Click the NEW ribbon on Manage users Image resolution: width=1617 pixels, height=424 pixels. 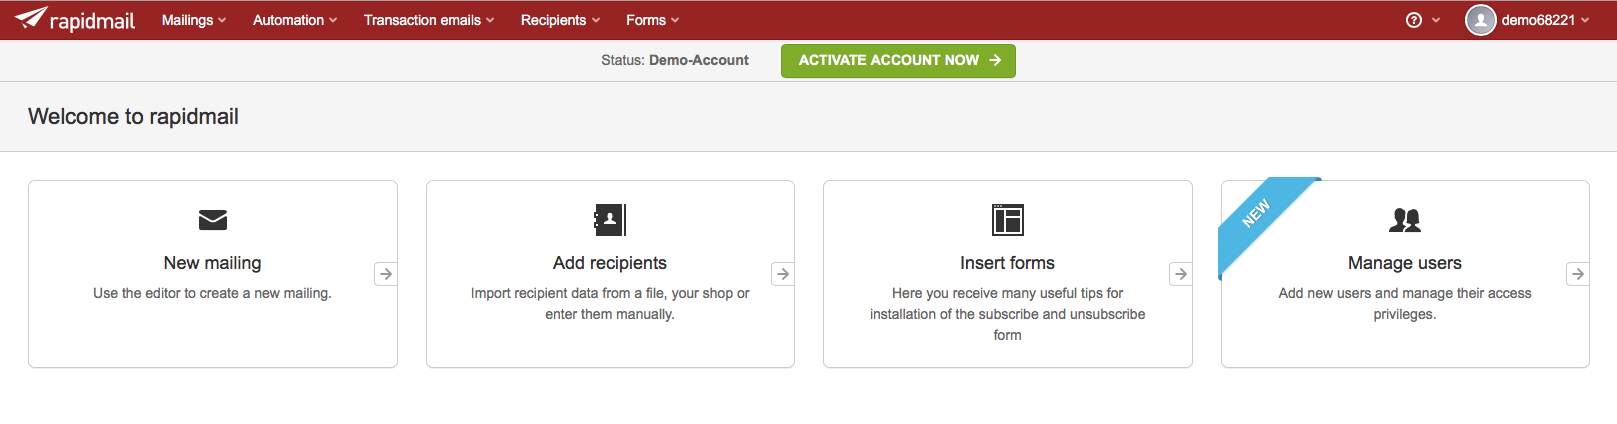pos(1257,213)
